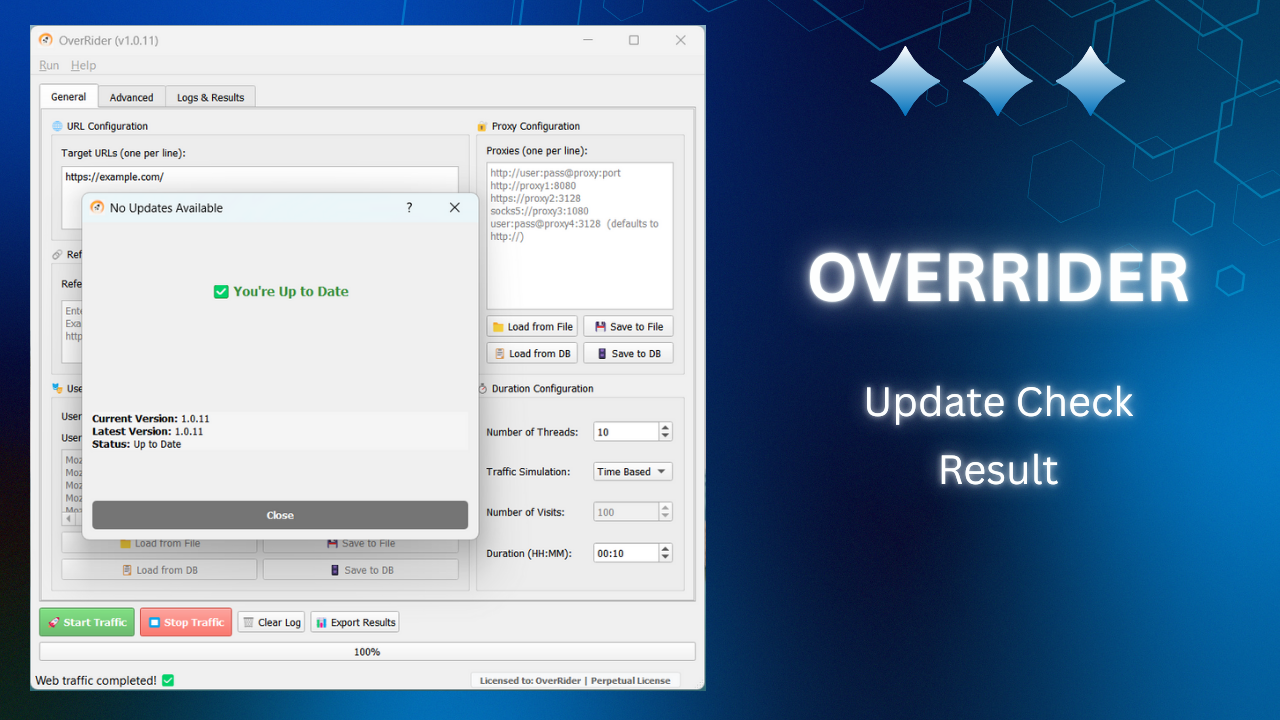
Task: Click the grey Close button in the update dialog
Action: coord(280,515)
